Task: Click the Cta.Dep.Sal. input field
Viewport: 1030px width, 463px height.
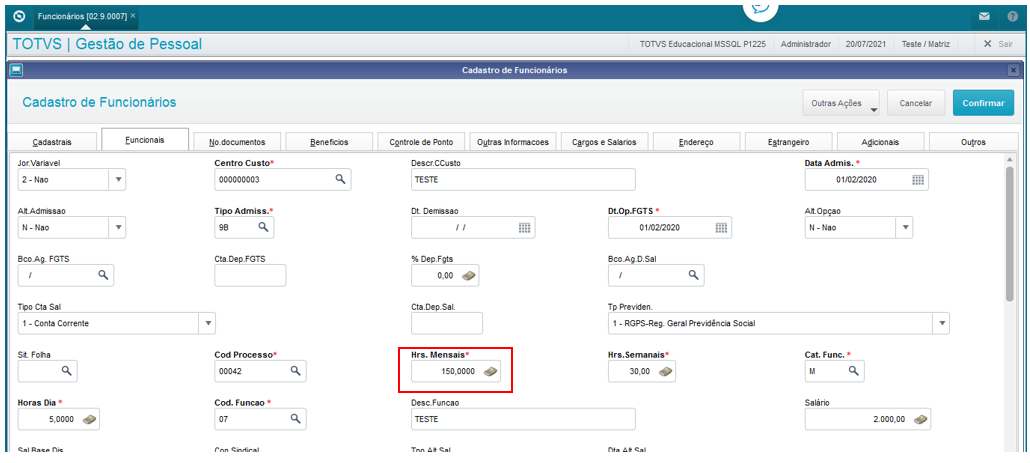Action: (x=447, y=323)
